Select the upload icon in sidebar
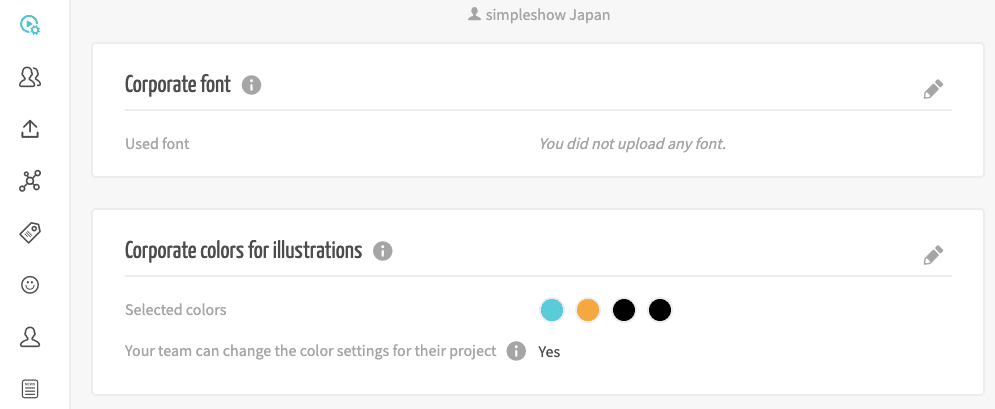Screen dimensions: 995x409 coord(30,129)
